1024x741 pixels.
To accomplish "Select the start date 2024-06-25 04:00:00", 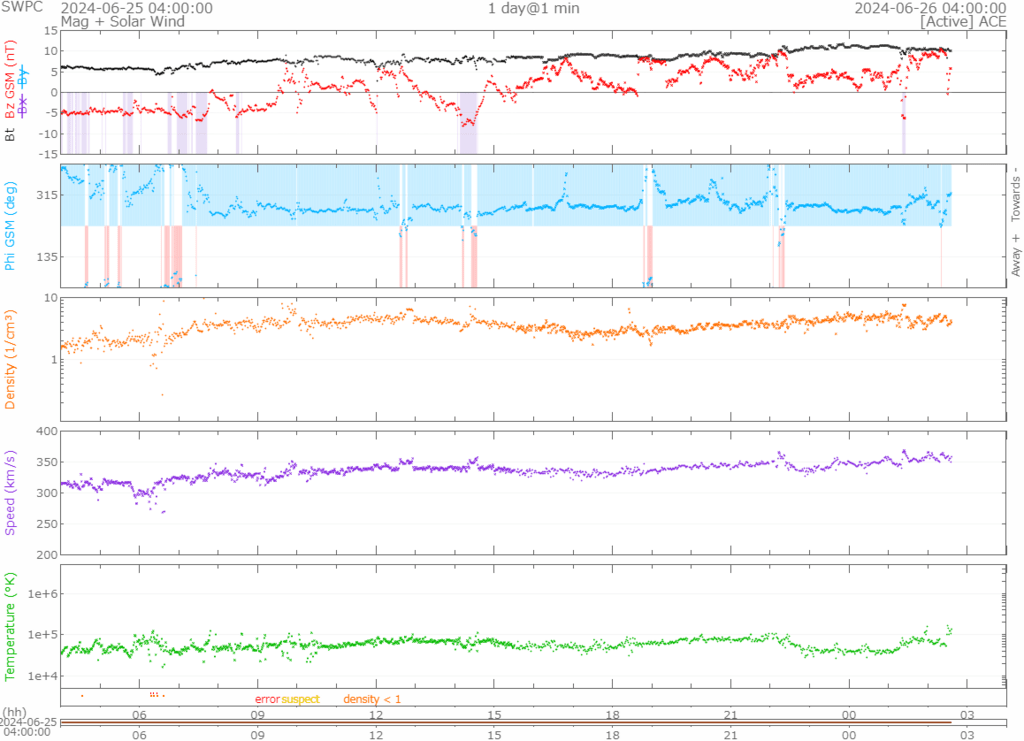I will coord(136,8).
